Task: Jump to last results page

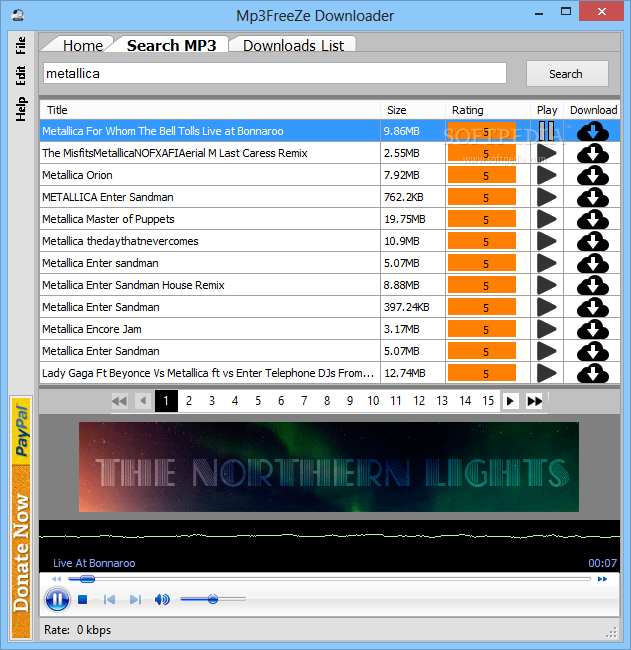Action: [x=534, y=401]
